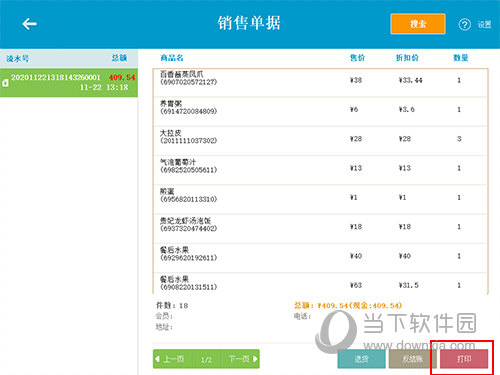Click the 反结账 button

coord(413,359)
